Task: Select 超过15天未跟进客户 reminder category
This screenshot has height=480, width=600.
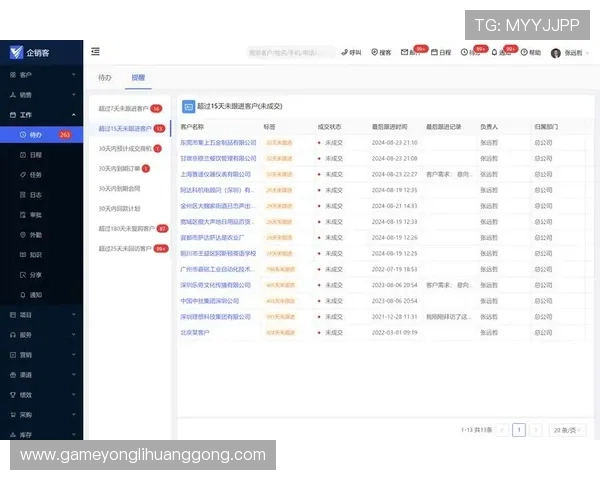Action: pyautogui.click(x=130, y=129)
